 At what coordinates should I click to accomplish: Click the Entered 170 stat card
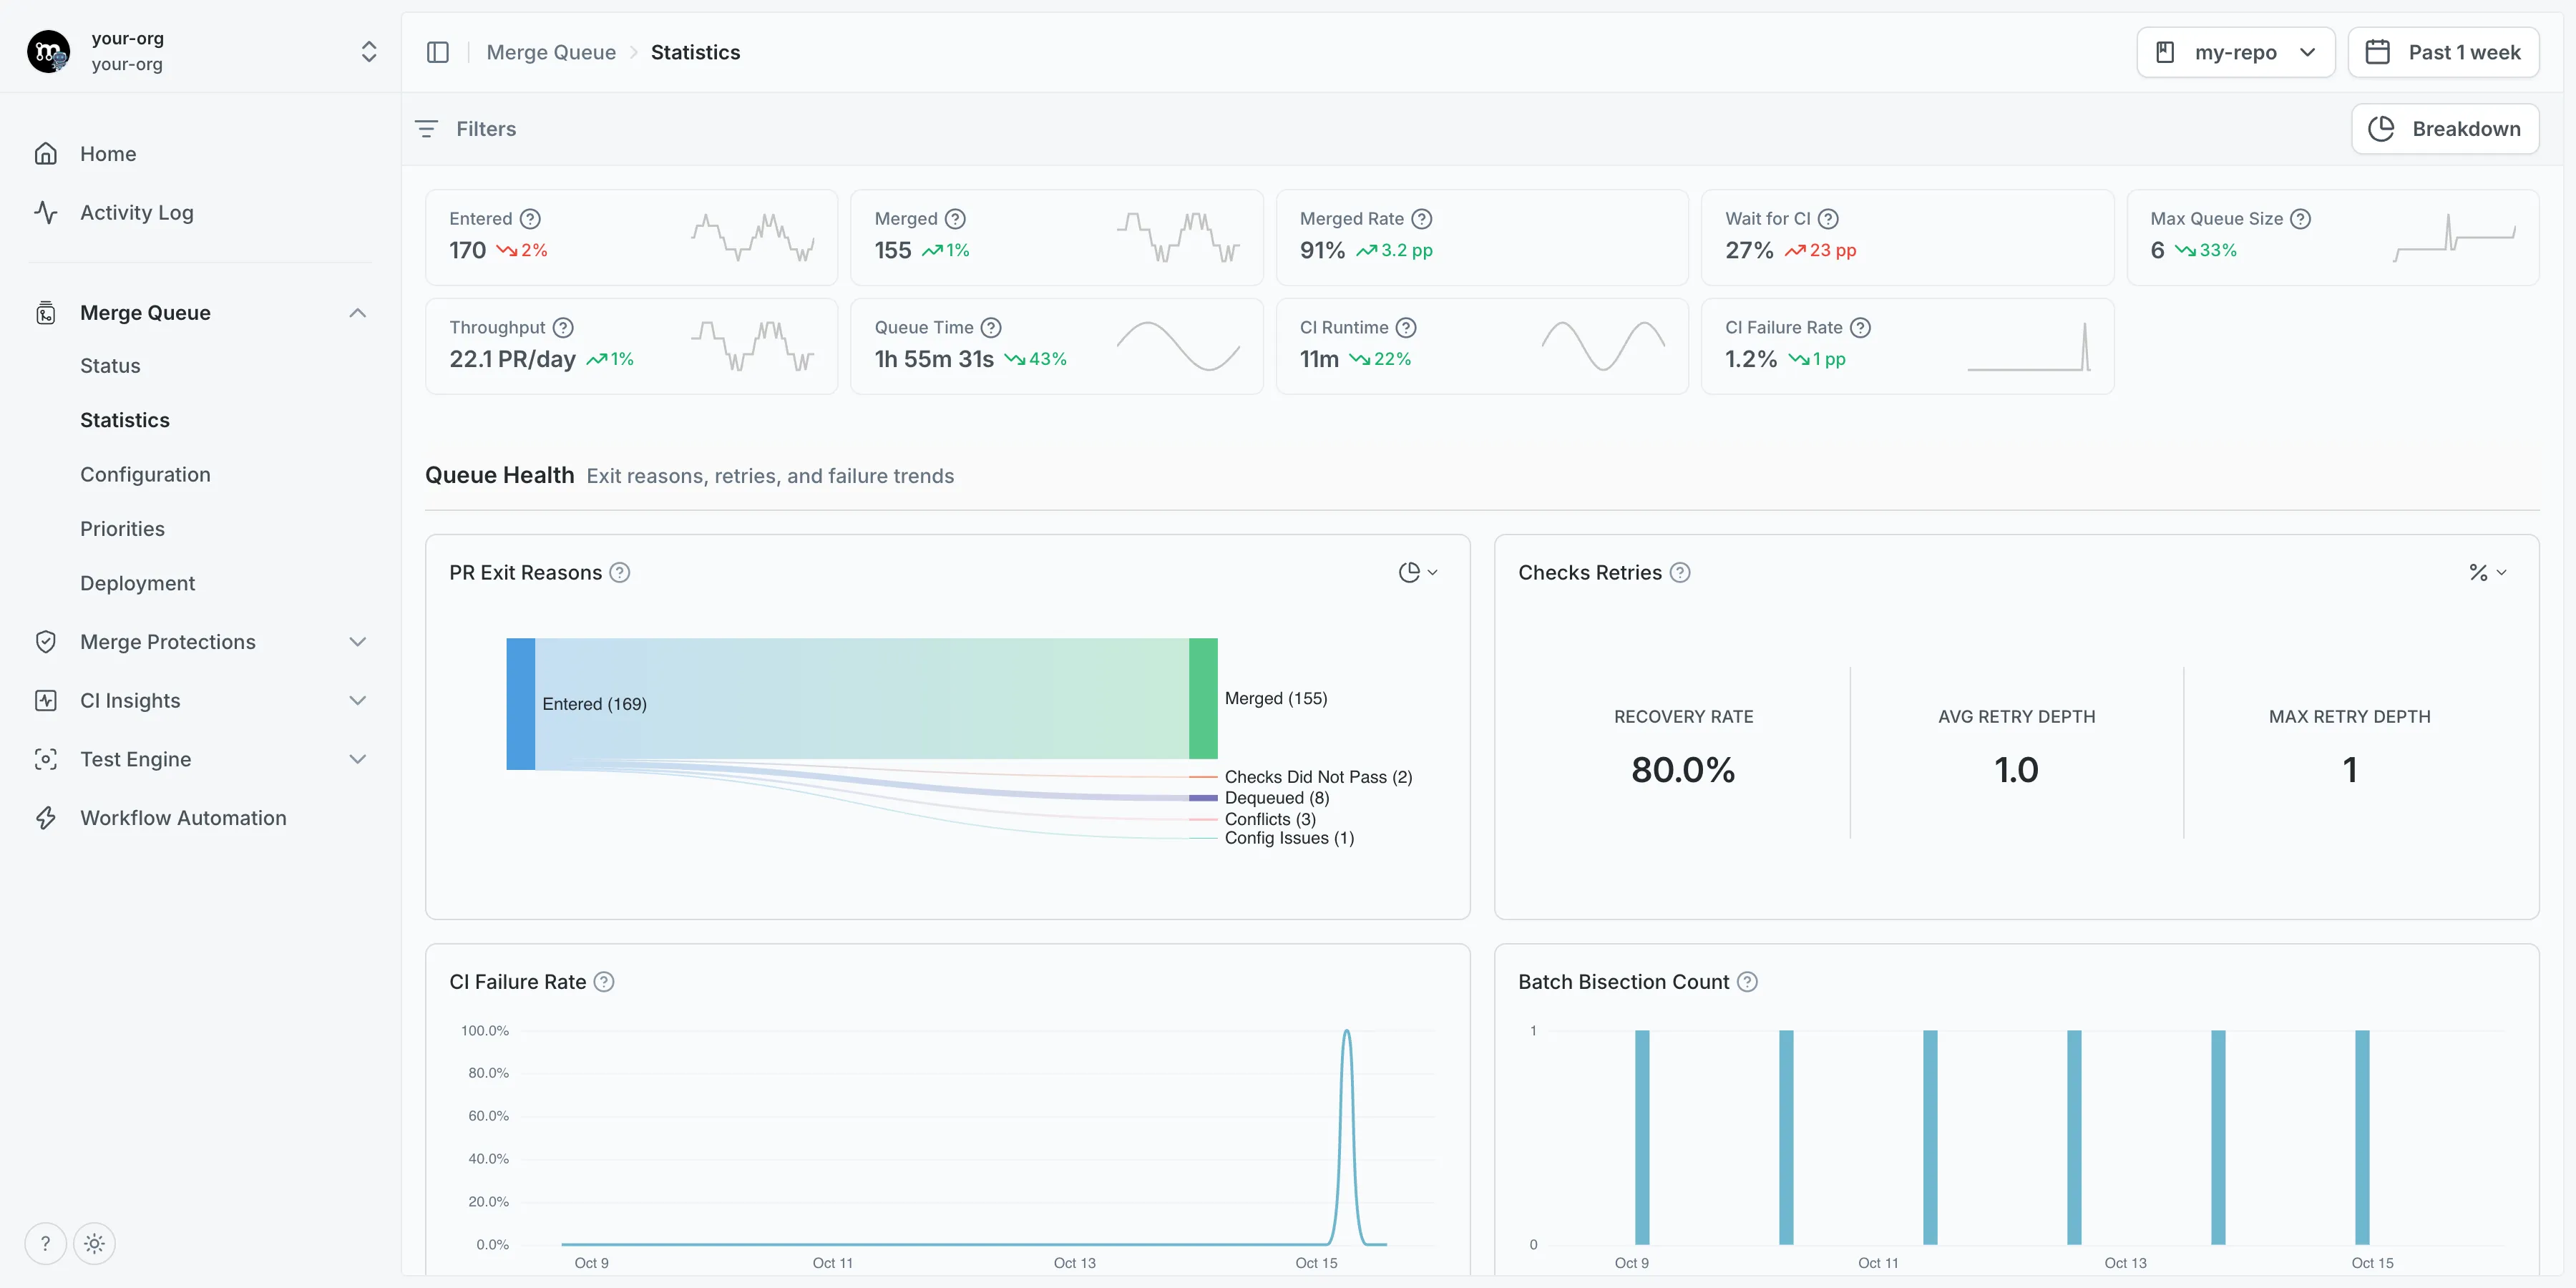pos(631,237)
